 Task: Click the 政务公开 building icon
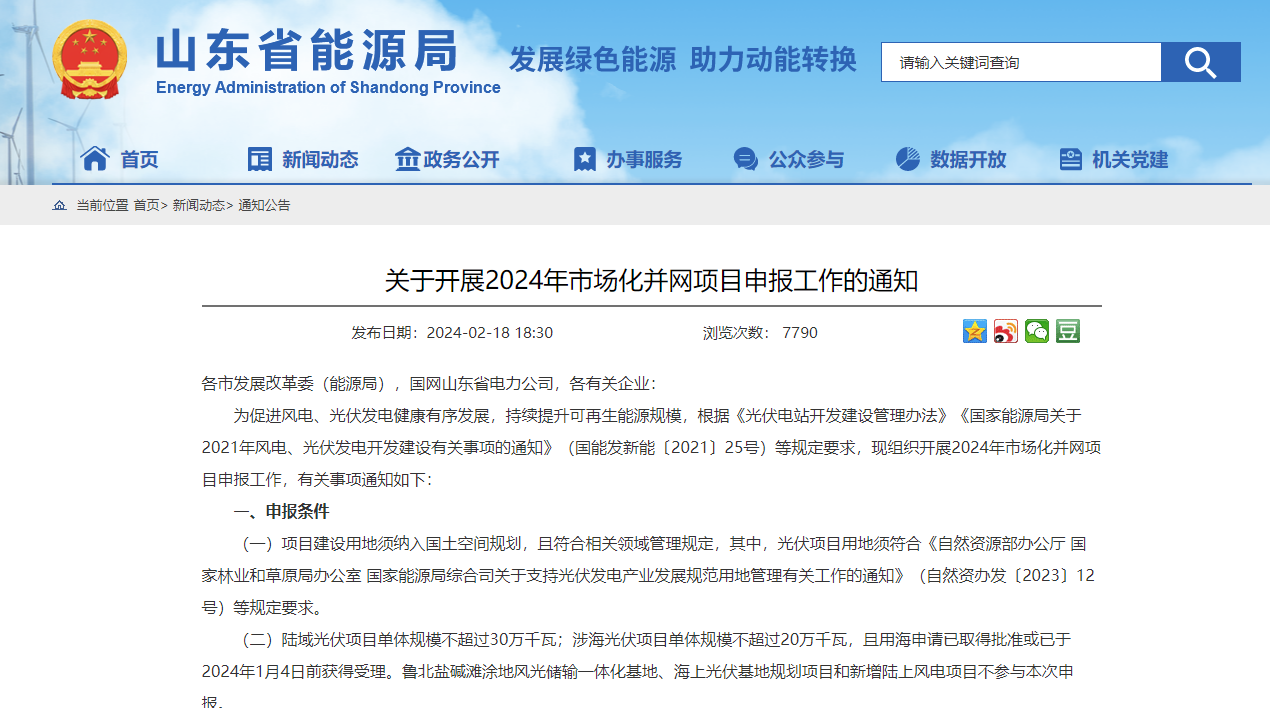point(407,158)
